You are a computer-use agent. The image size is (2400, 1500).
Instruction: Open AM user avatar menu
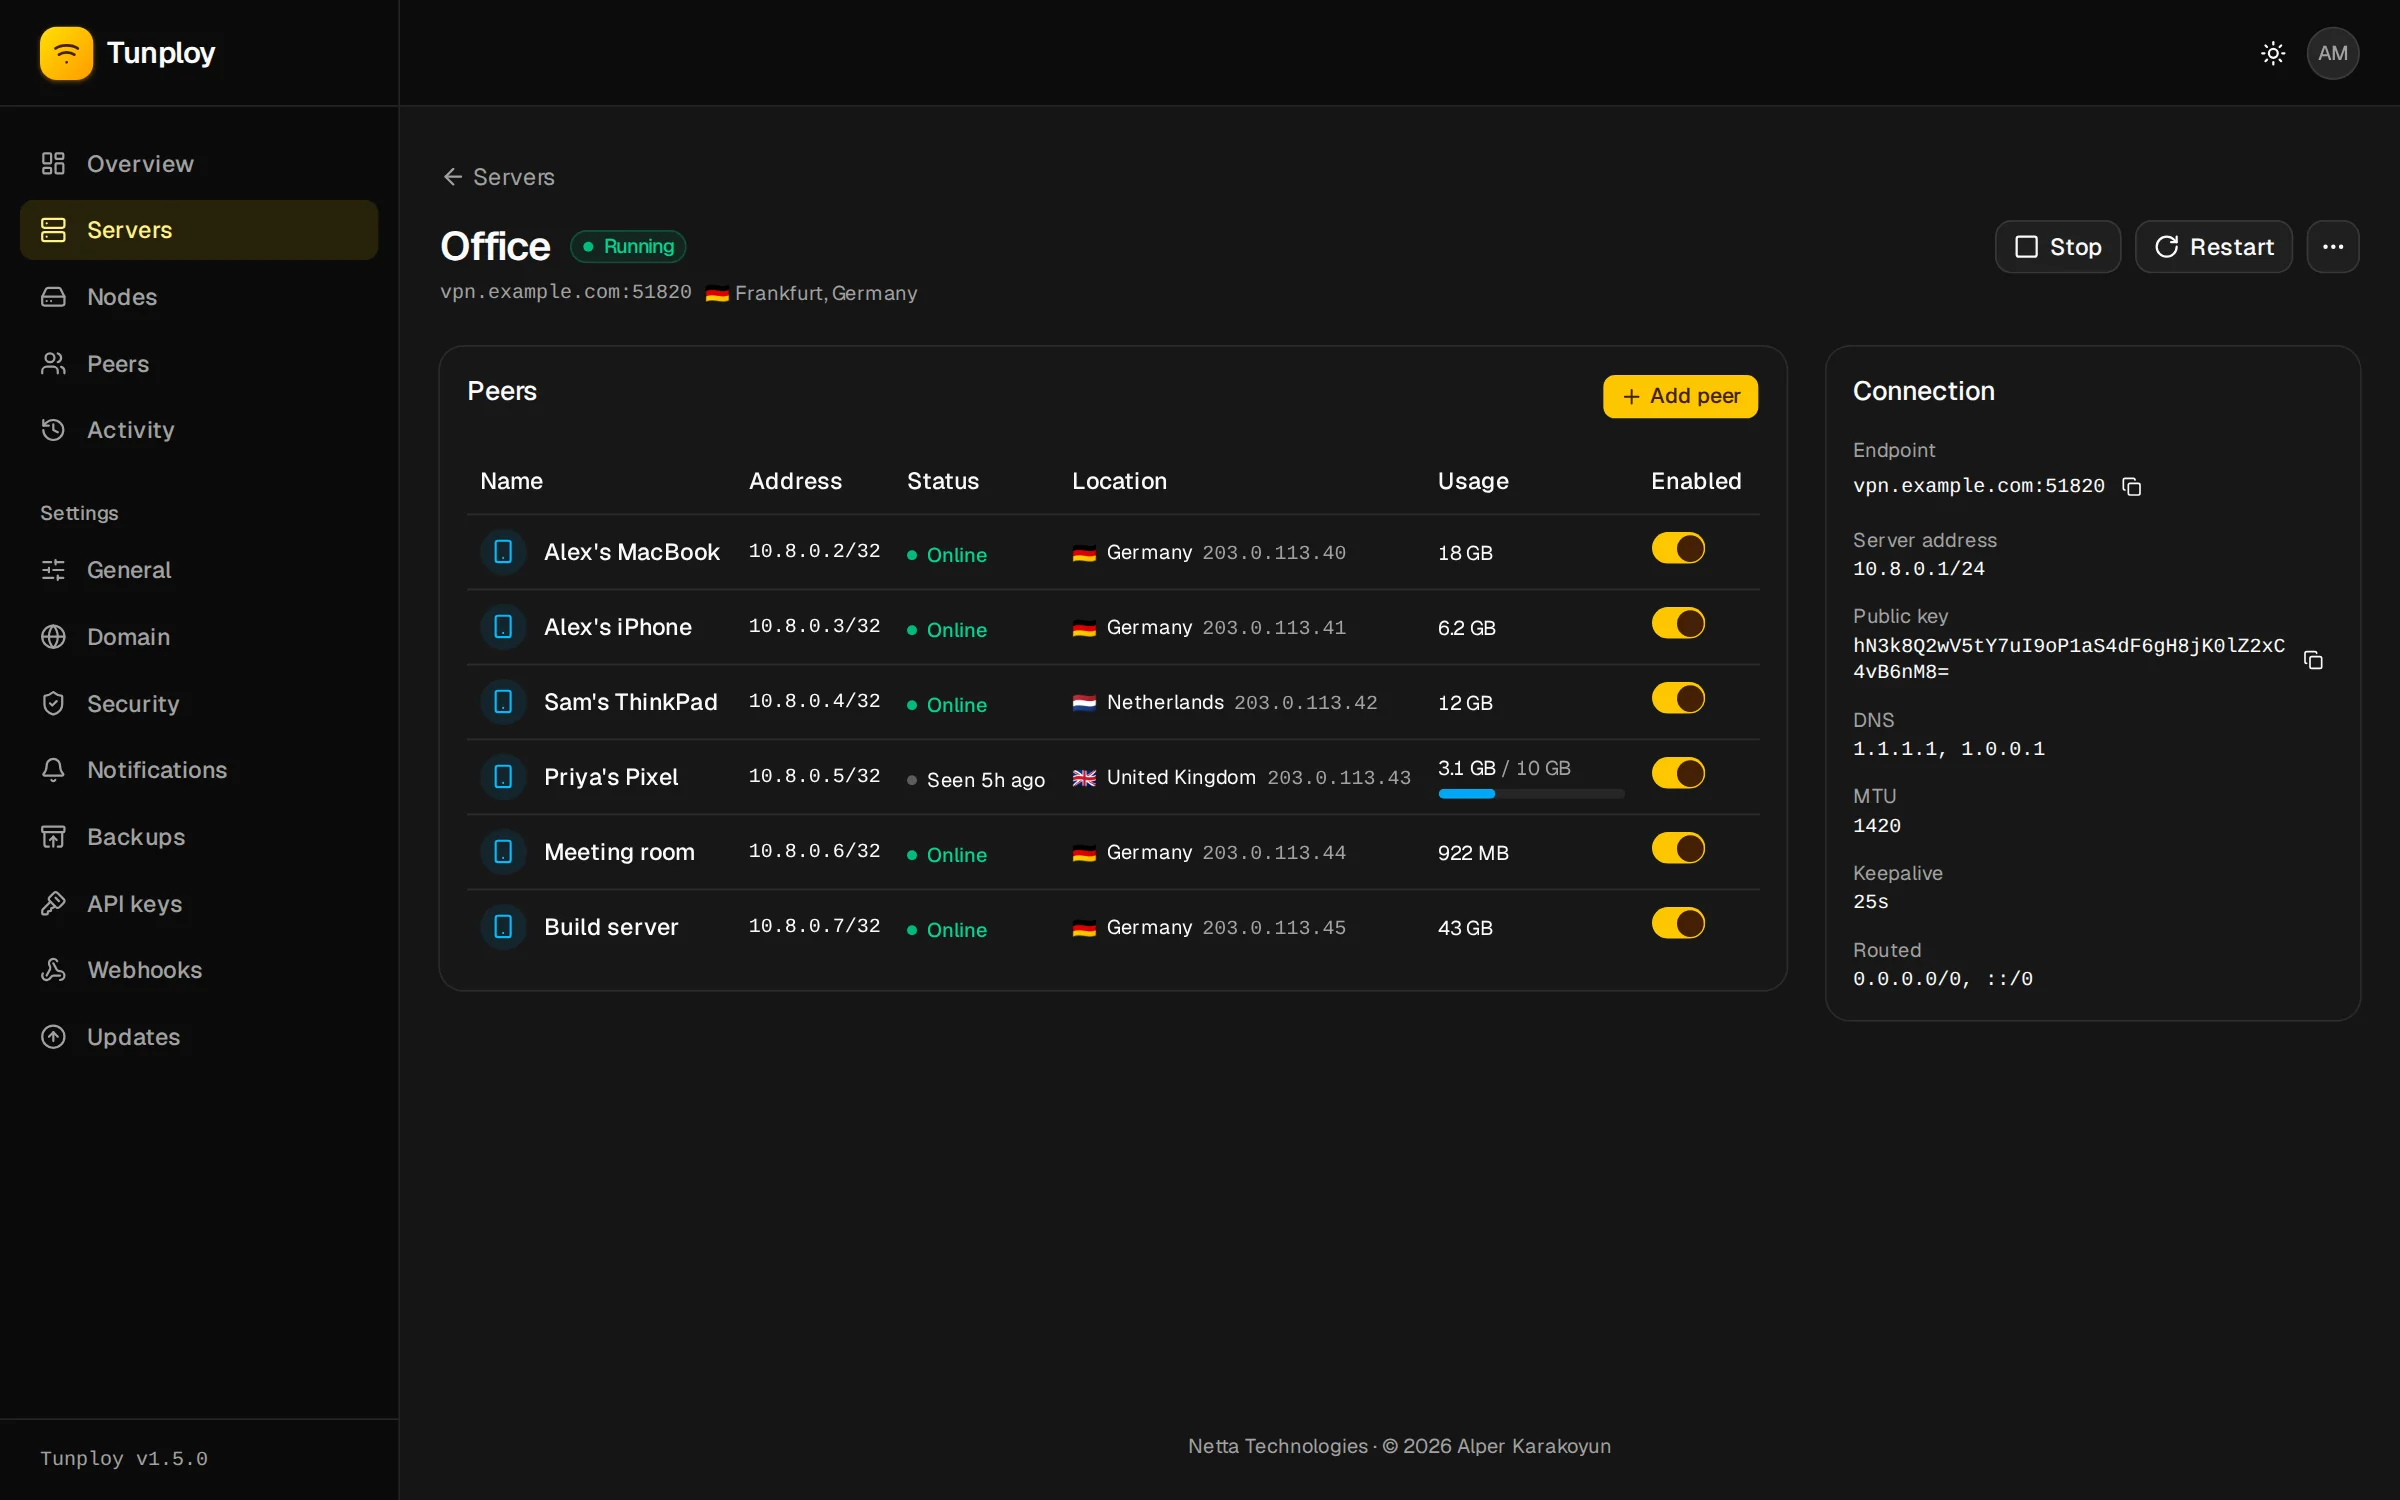click(2332, 53)
